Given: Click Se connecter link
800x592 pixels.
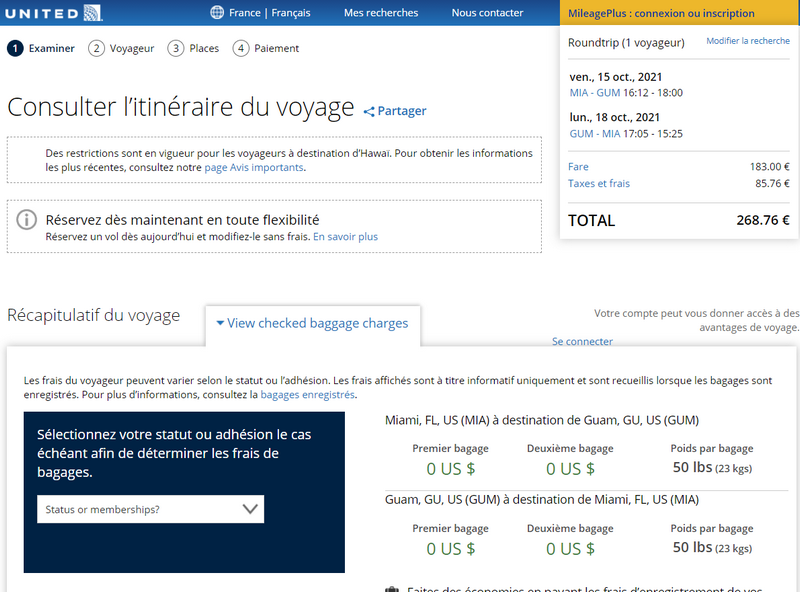Looking at the screenshot, I should click(582, 341).
